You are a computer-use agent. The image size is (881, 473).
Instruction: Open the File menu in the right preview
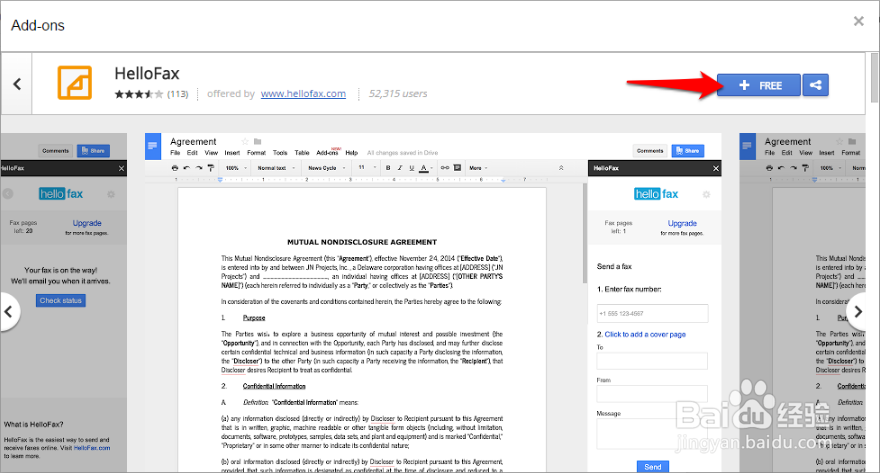click(770, 153)
